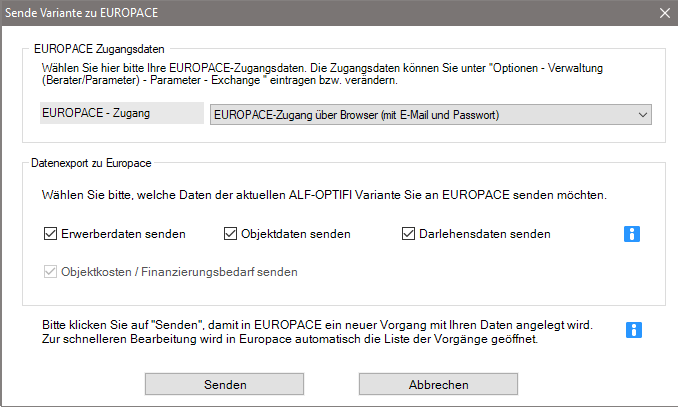Disable the Darlehensdaten senden checkbox

point(409,234)
